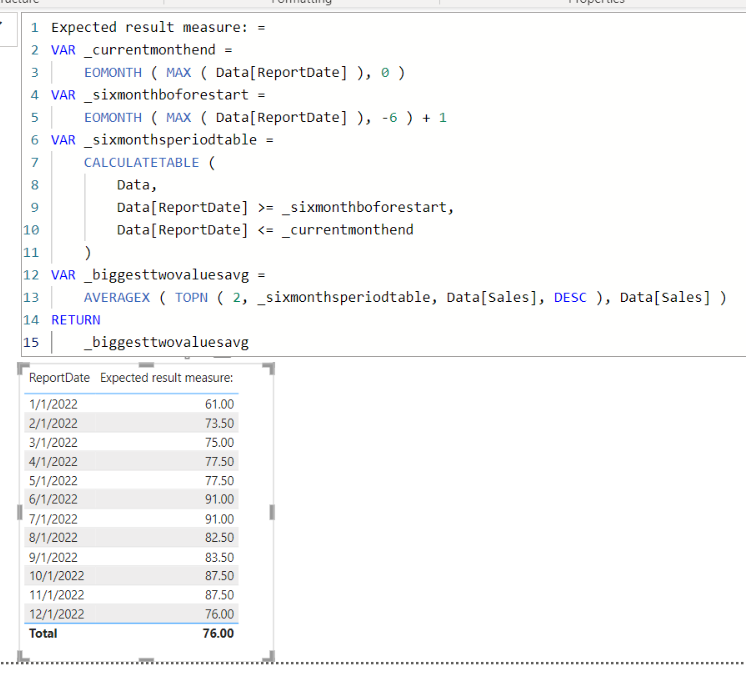Image resolution: width=746 pixels, height=675 pixels.
Task: Click the bold 76.00 total value
Action: click(x=218, y=634)
